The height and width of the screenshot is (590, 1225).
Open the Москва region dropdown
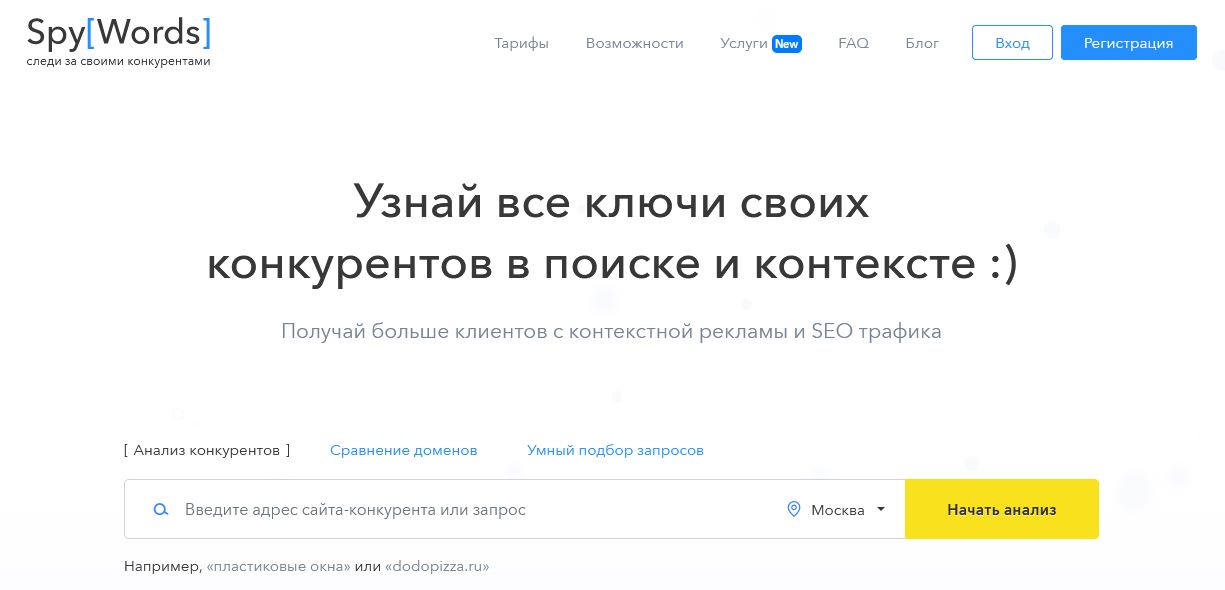click(838, 510)
